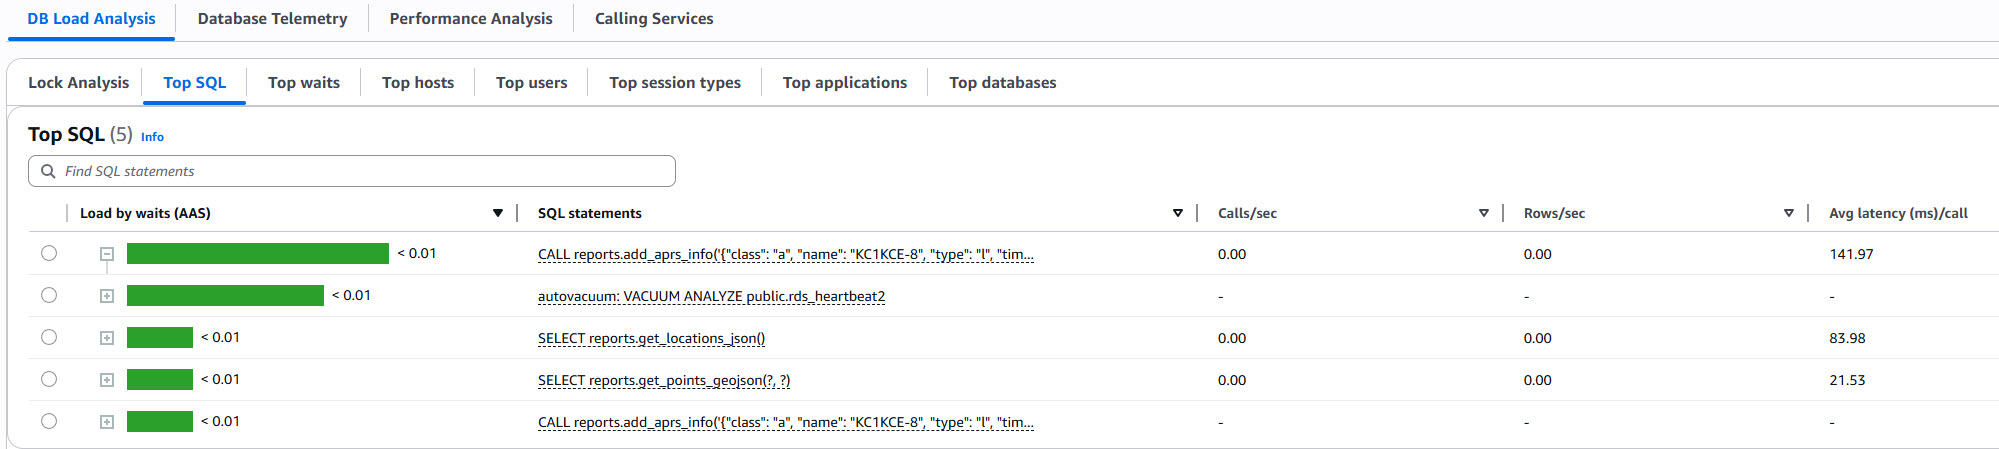Expand the get_locations_json row
1999x449 pixels.
point(107,338)
